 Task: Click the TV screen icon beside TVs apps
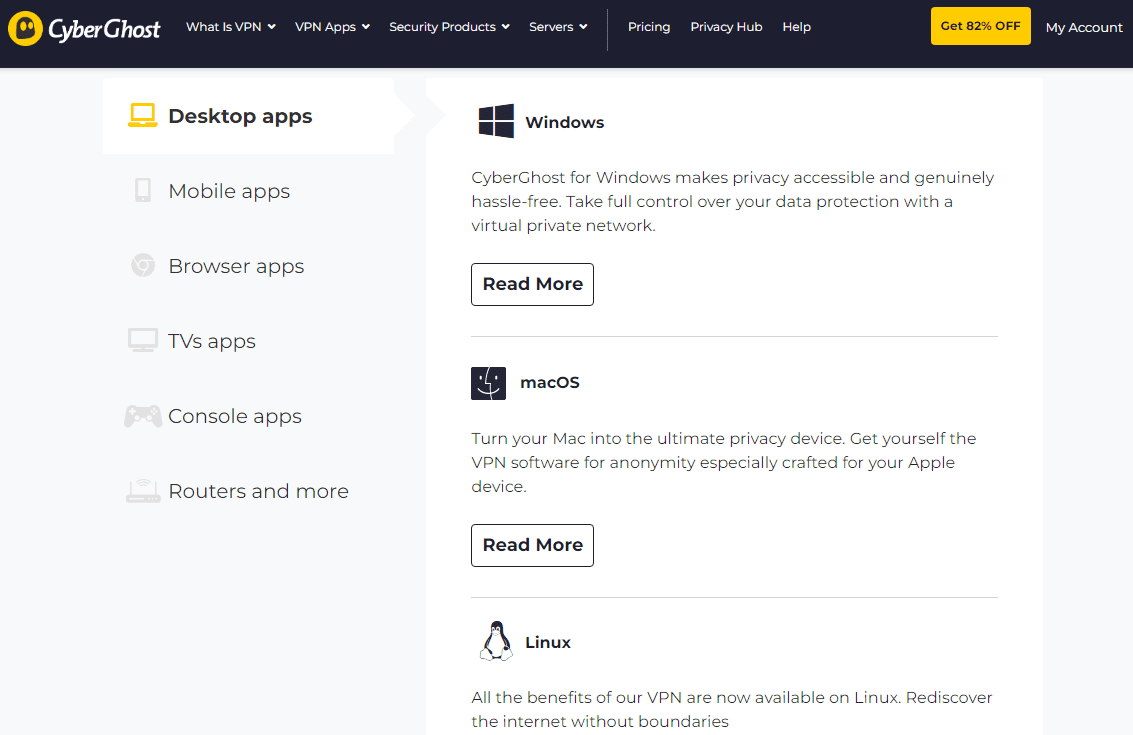pos(142,340)
